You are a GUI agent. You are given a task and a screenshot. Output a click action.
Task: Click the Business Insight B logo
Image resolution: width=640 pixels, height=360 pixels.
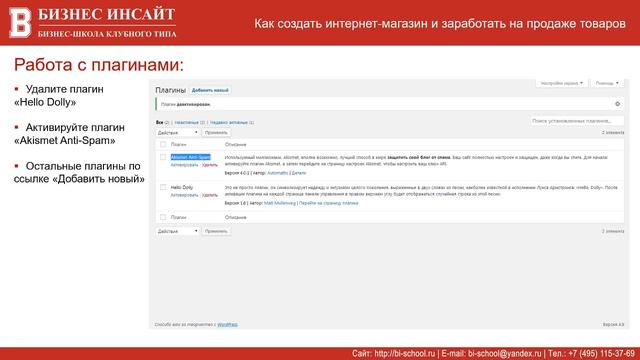coord(20,23)
